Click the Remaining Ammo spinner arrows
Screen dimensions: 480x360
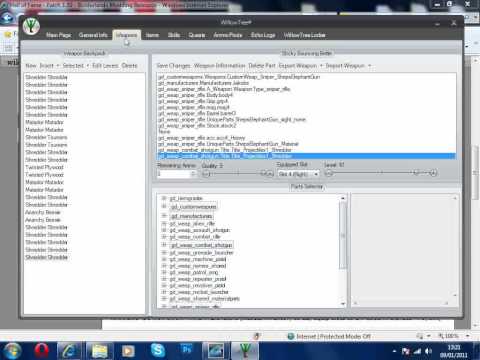193,174
